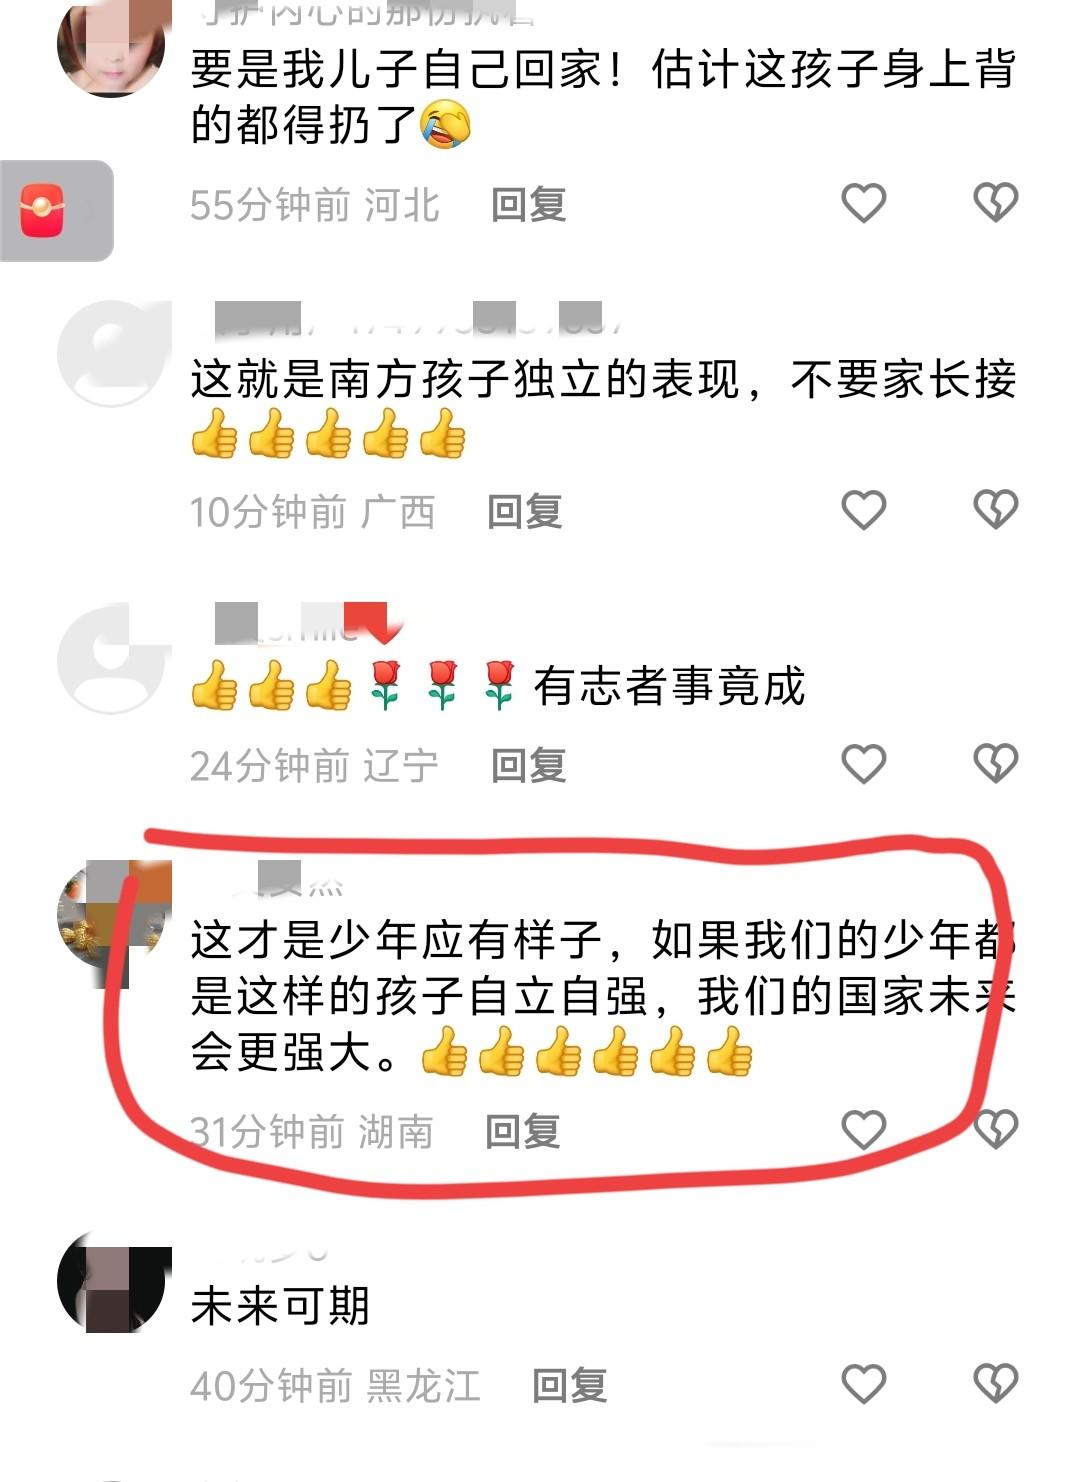1080x1482 pixels.
Task: Dislike the Hebei comment with broken heart
Action: [996, 203]
